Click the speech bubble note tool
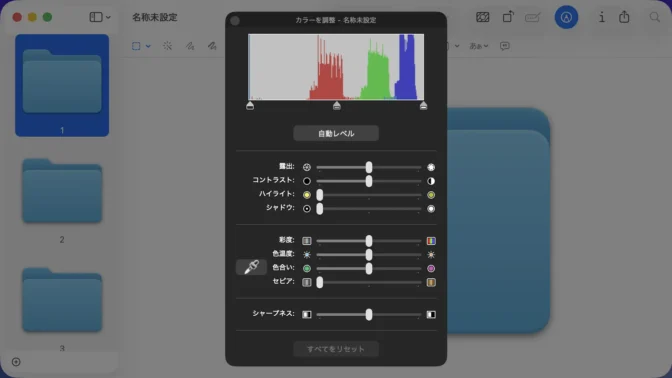The width and height of the screenshot is (672, 378). tap(505, 46)
